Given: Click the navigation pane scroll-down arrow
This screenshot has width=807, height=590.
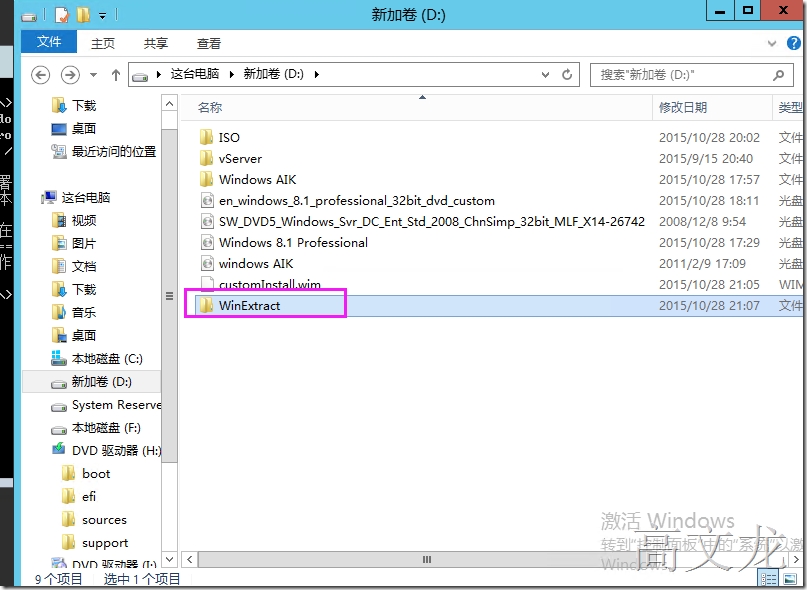Looking at the screenshot, I should pyautogui.click(x=169, y=559).
